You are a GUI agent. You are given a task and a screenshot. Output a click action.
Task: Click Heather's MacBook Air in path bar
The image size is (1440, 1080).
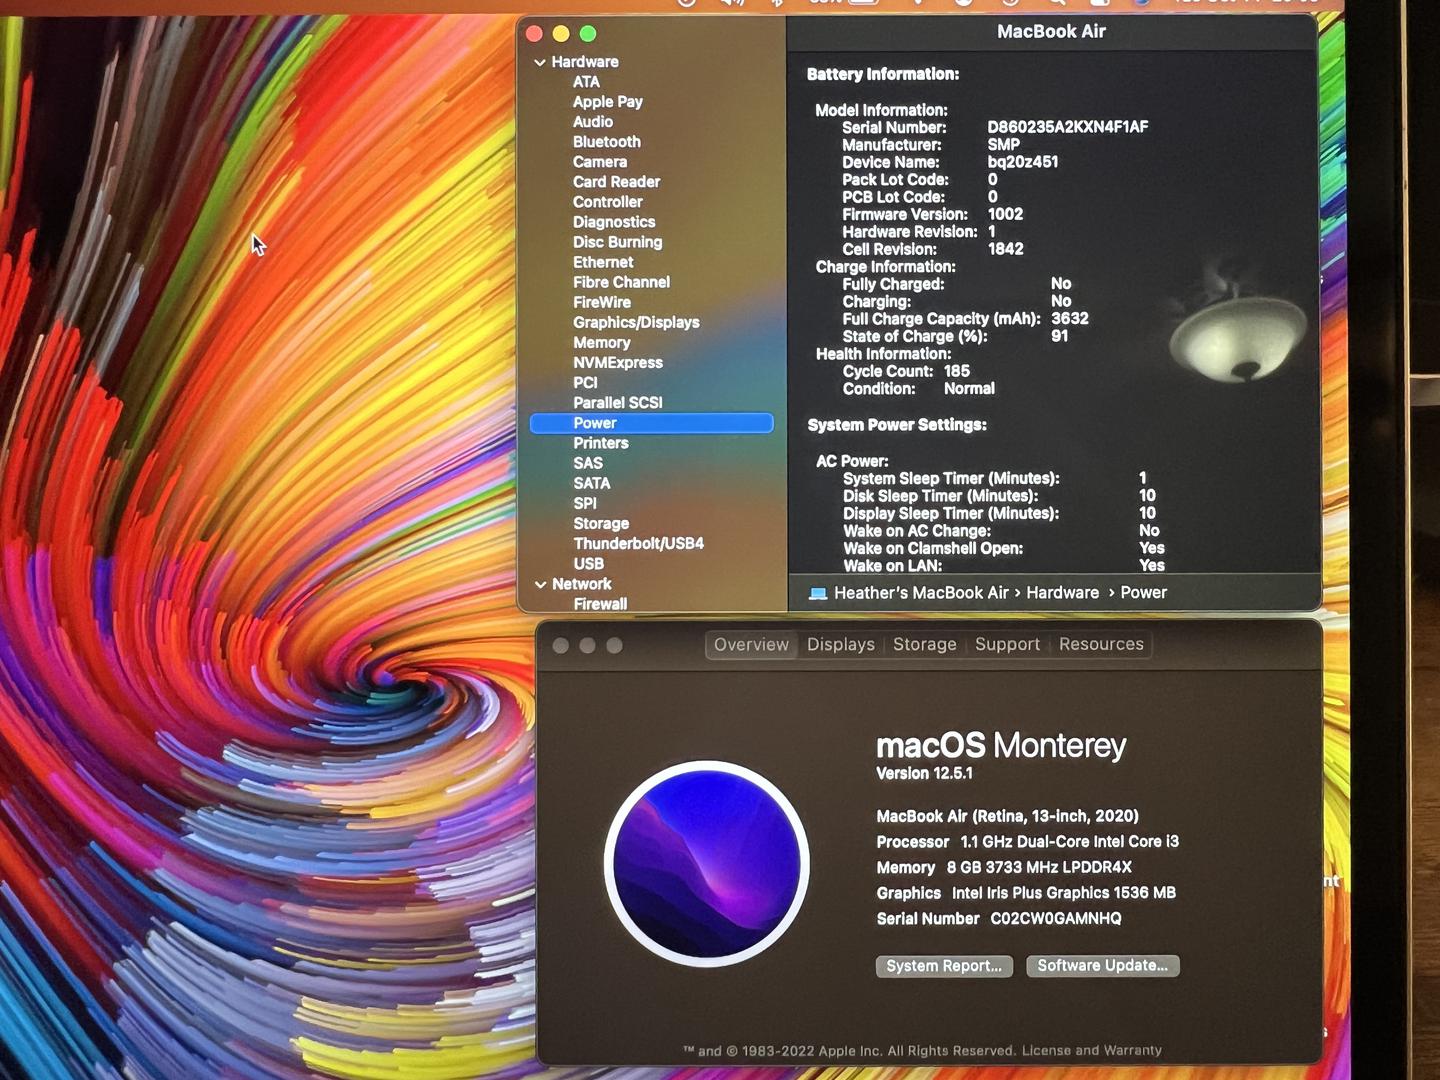click(x=921, y=593)
